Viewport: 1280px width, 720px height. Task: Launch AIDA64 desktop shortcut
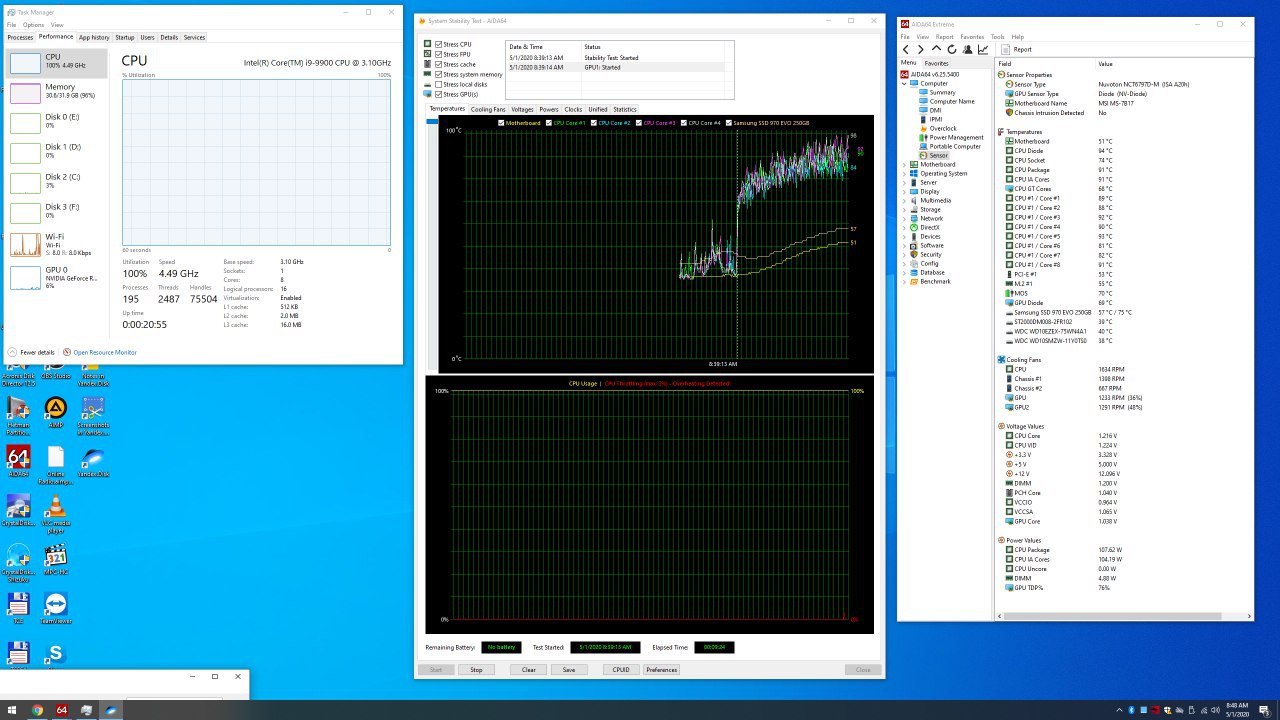coord(18,462)
